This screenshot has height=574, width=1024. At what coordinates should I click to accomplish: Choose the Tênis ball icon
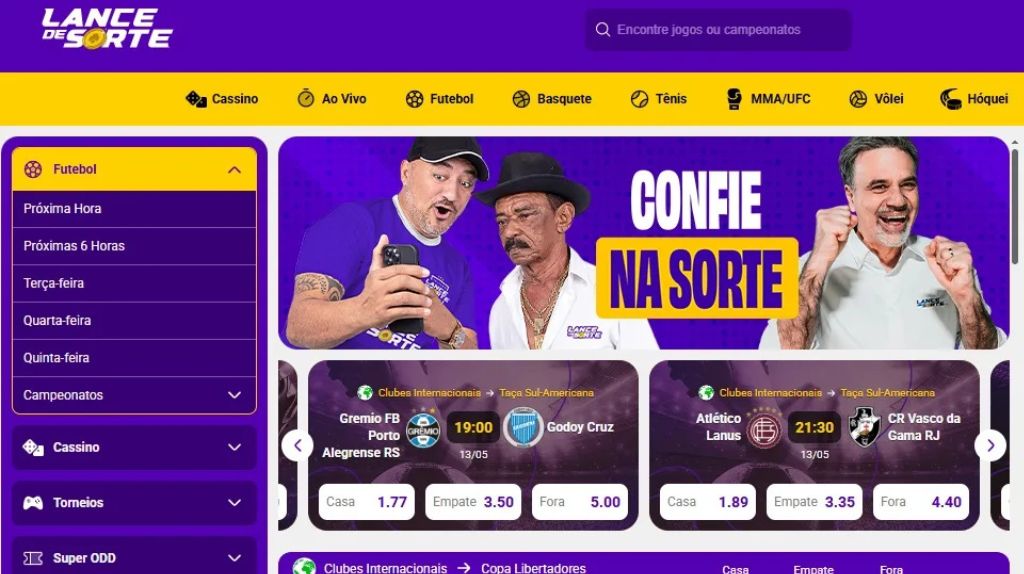(639, 99)
